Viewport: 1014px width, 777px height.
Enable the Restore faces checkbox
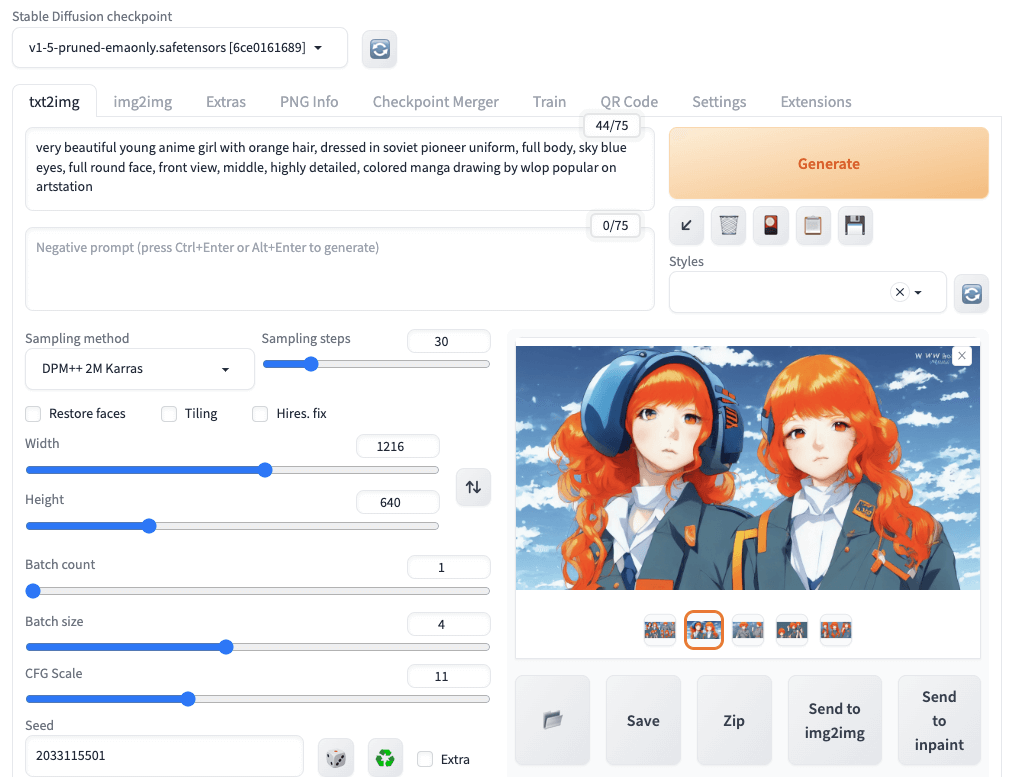pyautogui.click(x=33, y=414)
